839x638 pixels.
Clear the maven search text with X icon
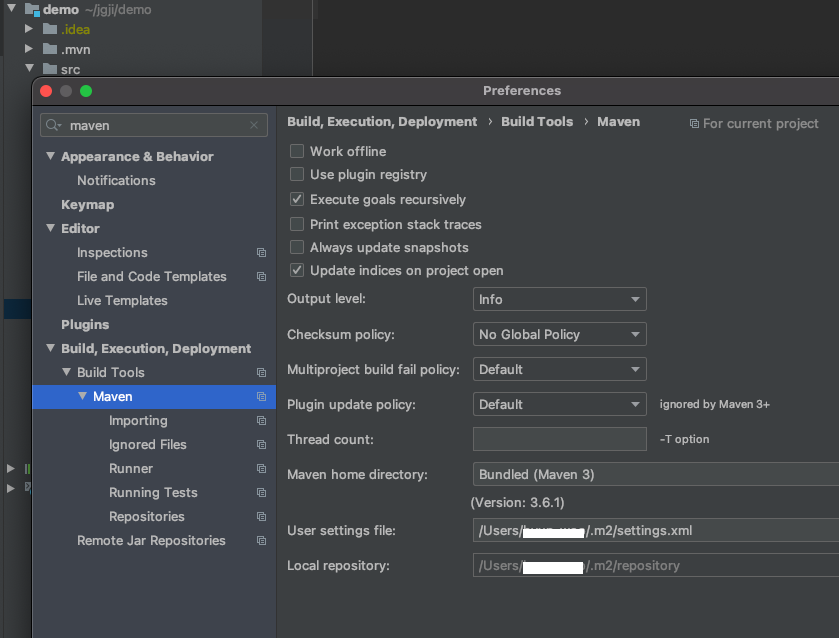click(x=254, y=126)
